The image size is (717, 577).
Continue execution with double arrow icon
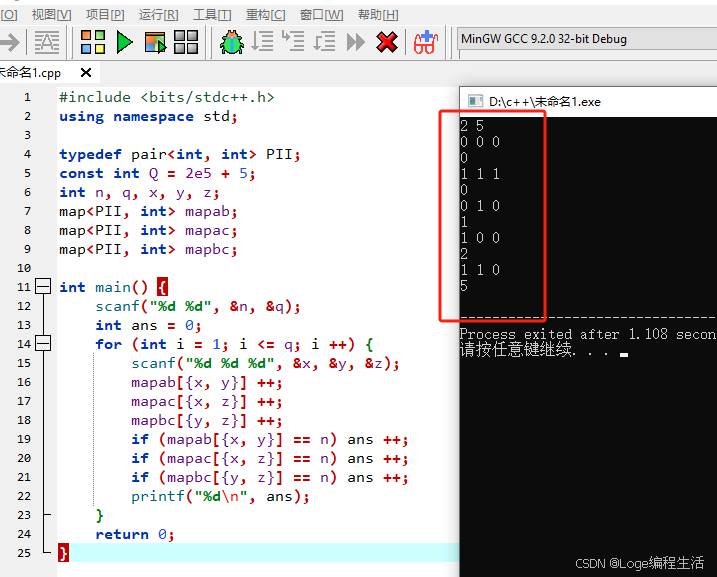click(356, 43)
